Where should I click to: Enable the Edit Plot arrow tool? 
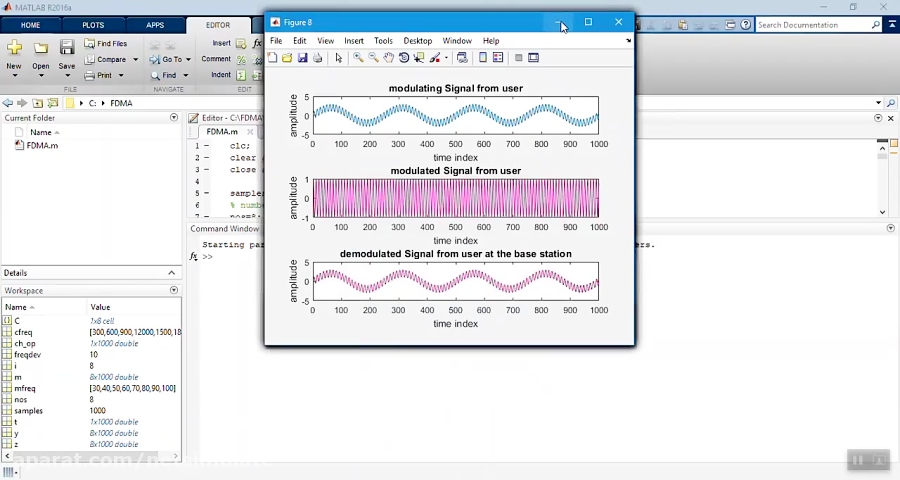click(x=338, y=58)
